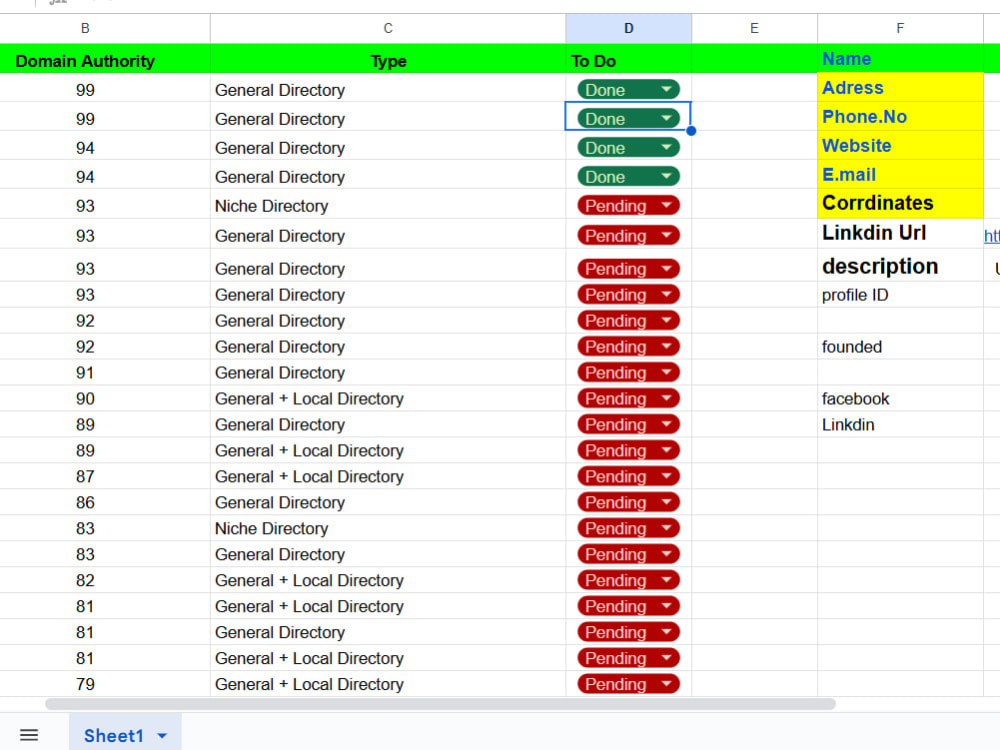Select the profile ID cell

(900, 295)
